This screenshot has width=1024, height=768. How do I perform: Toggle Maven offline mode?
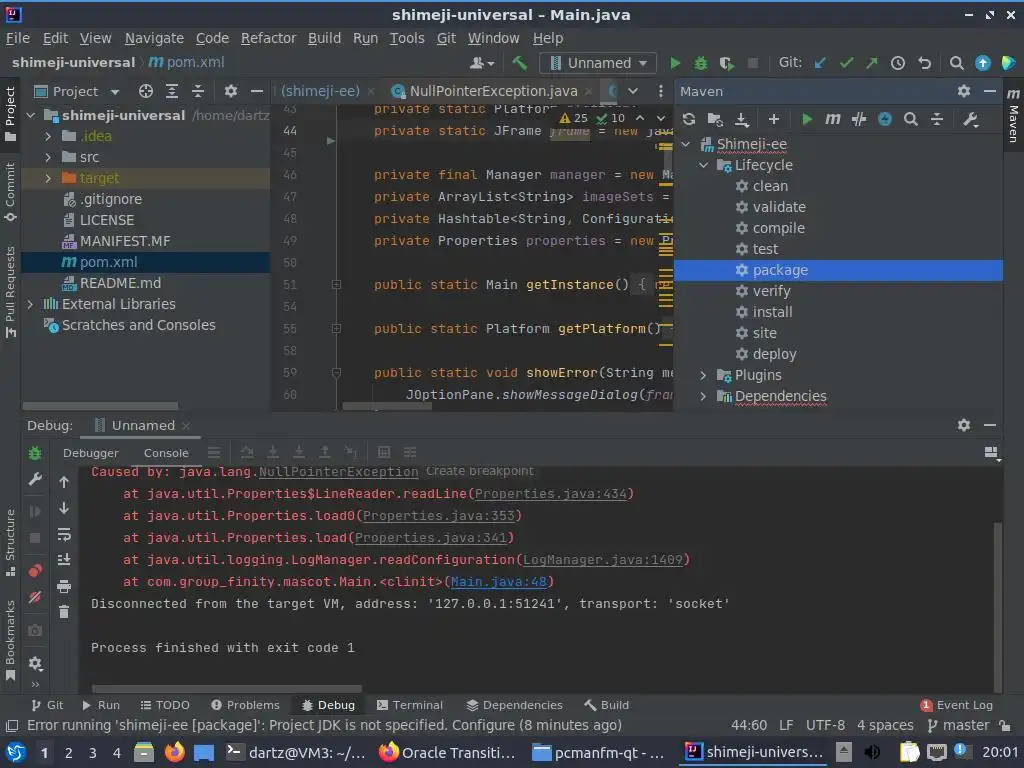(x=858, y=119)
